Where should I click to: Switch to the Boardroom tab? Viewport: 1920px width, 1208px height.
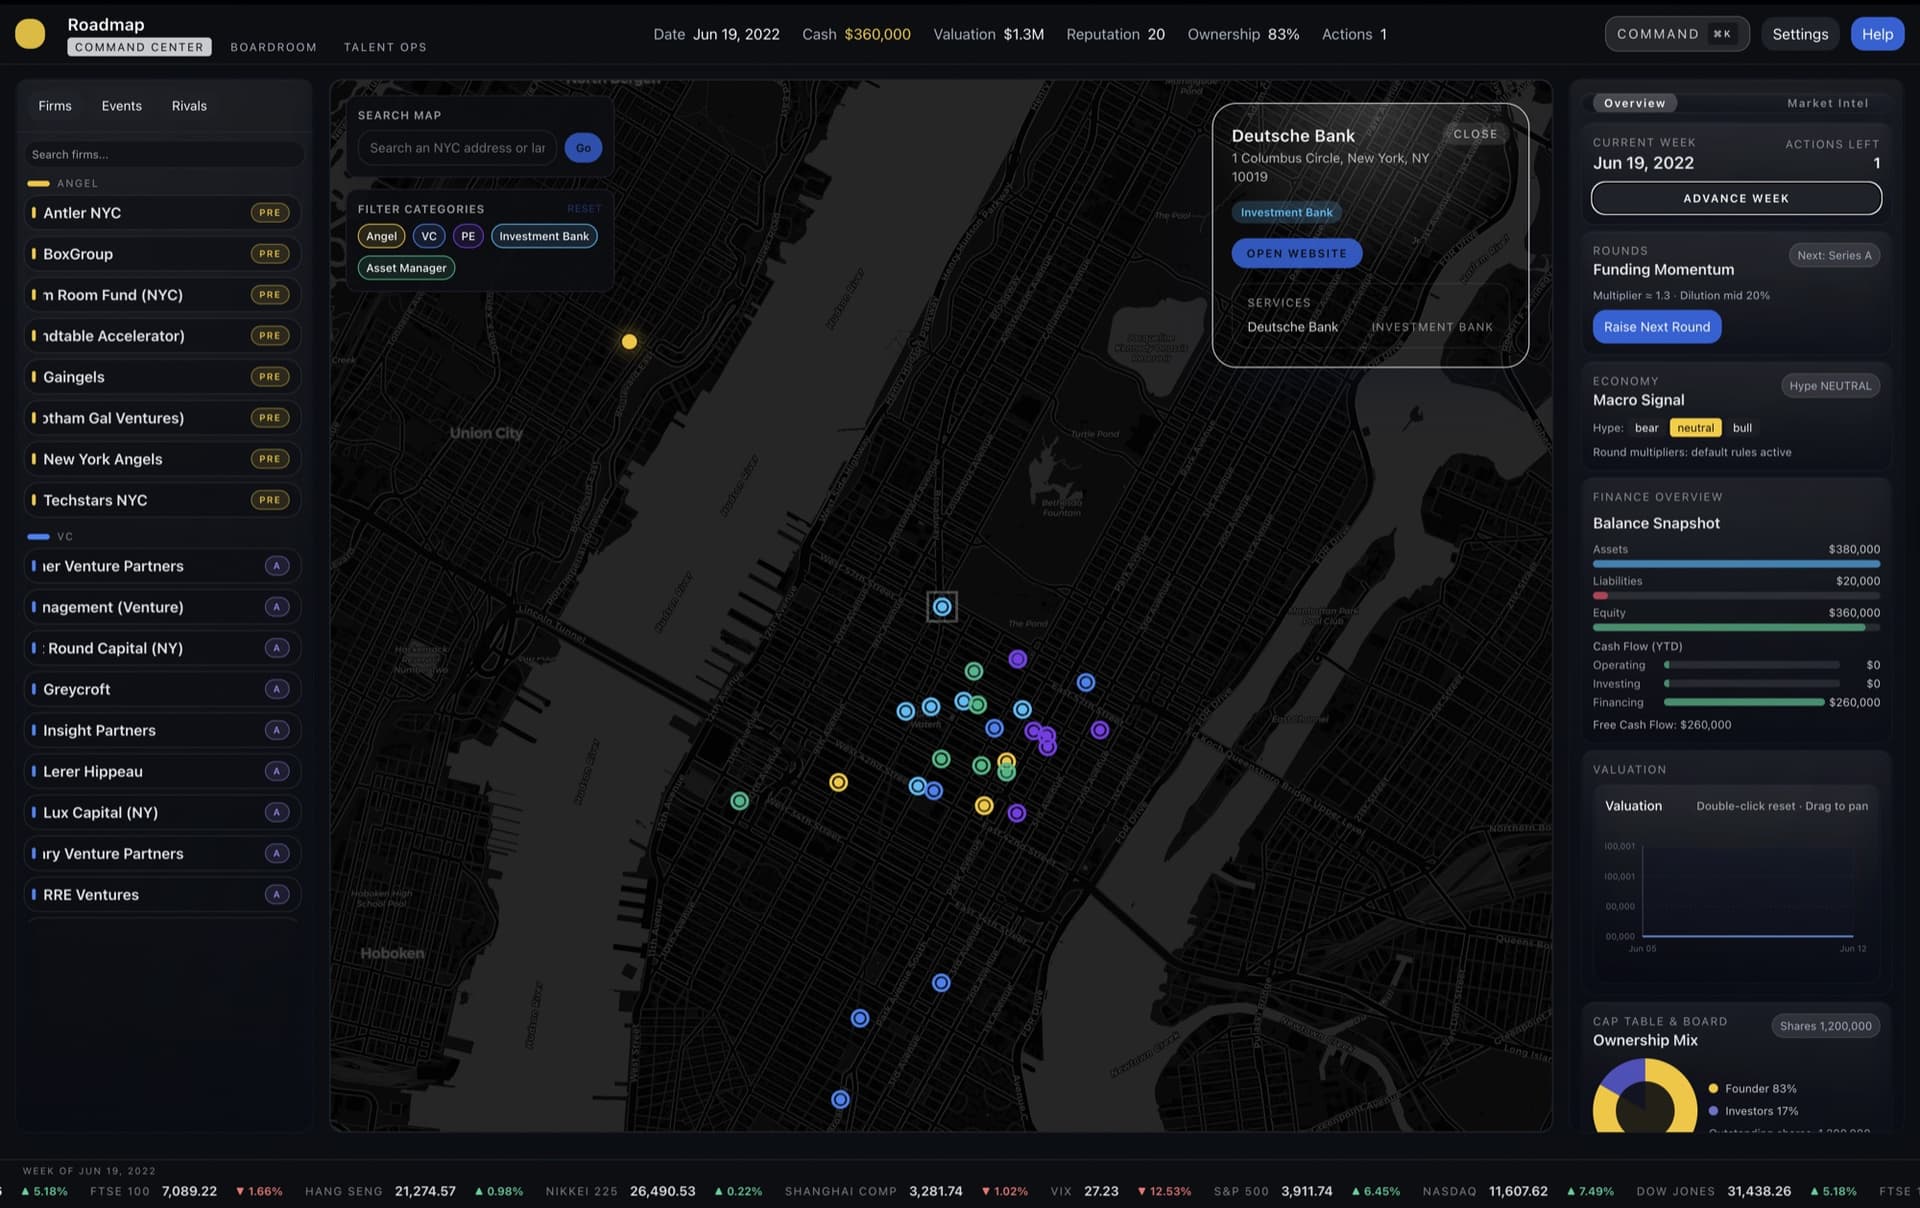(x=273, y=47)
